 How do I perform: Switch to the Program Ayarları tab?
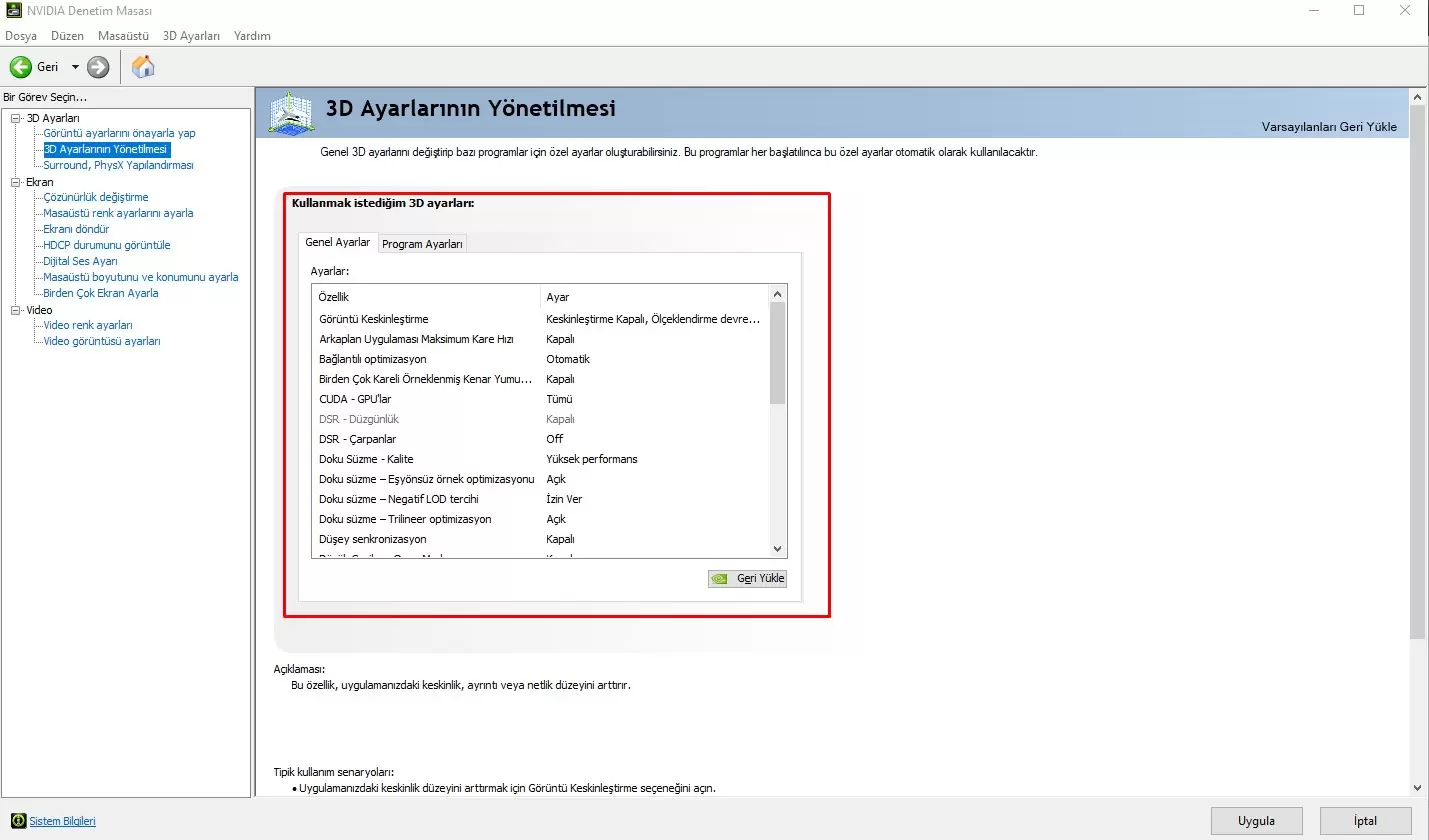point(422,244)
